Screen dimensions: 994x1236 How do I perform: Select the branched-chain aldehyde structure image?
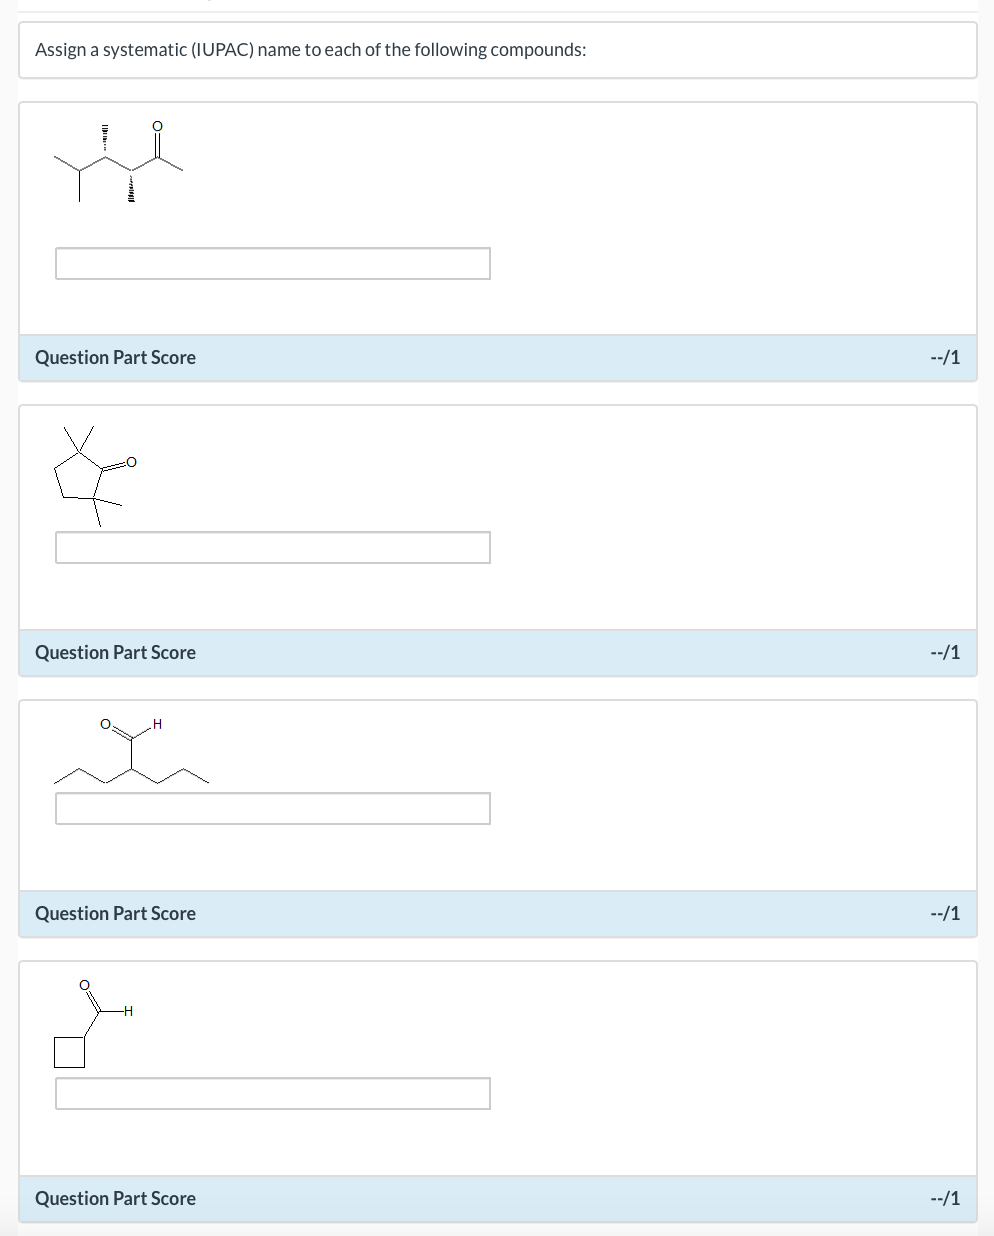point(130,753)
